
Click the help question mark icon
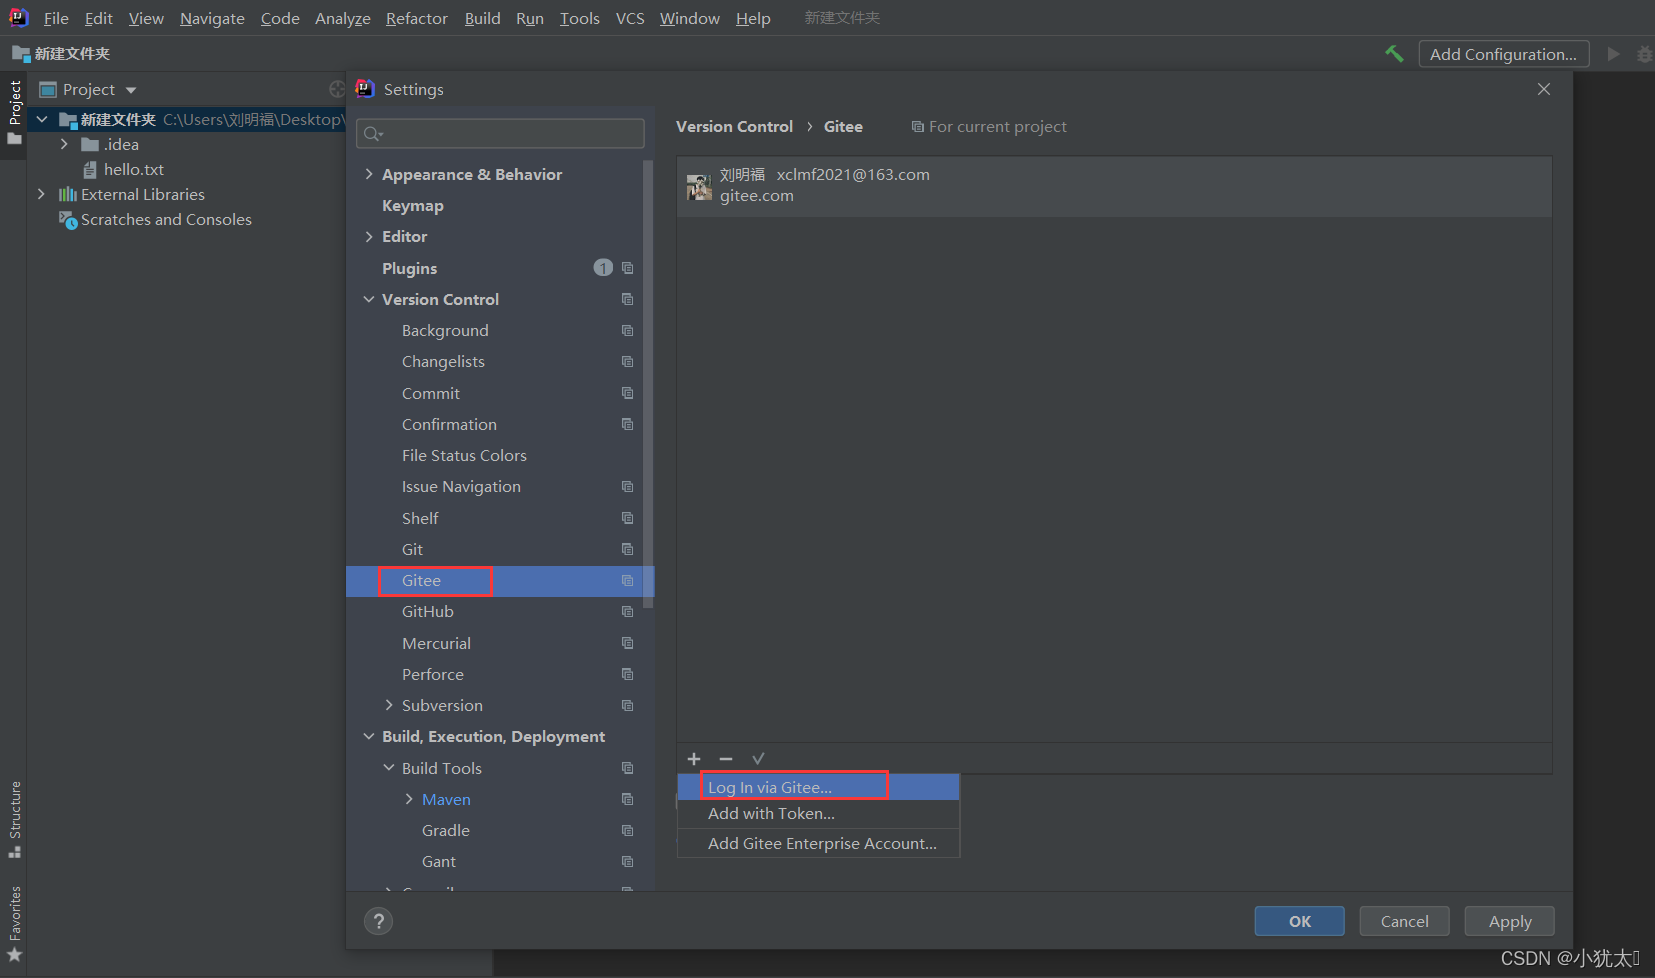(378, 921)
